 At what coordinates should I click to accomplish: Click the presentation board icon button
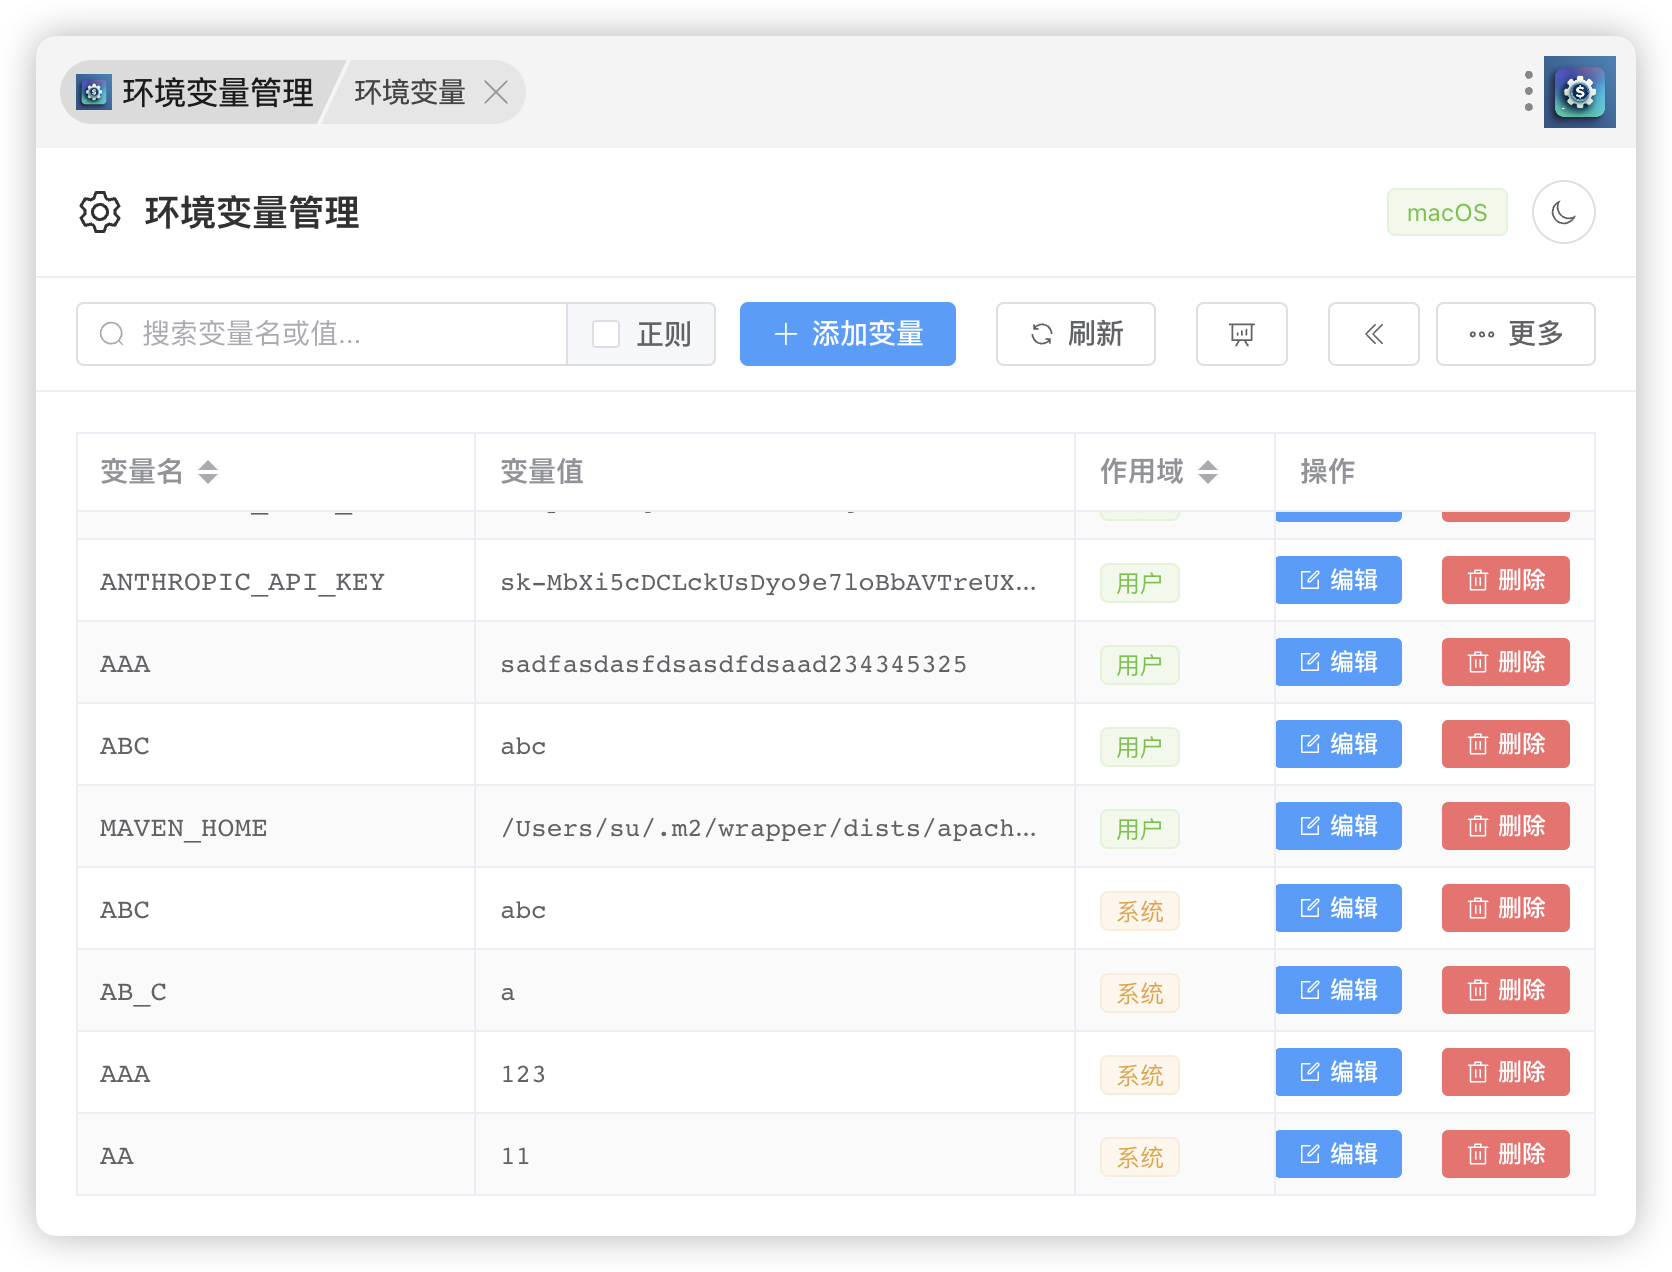point(1241,334)
